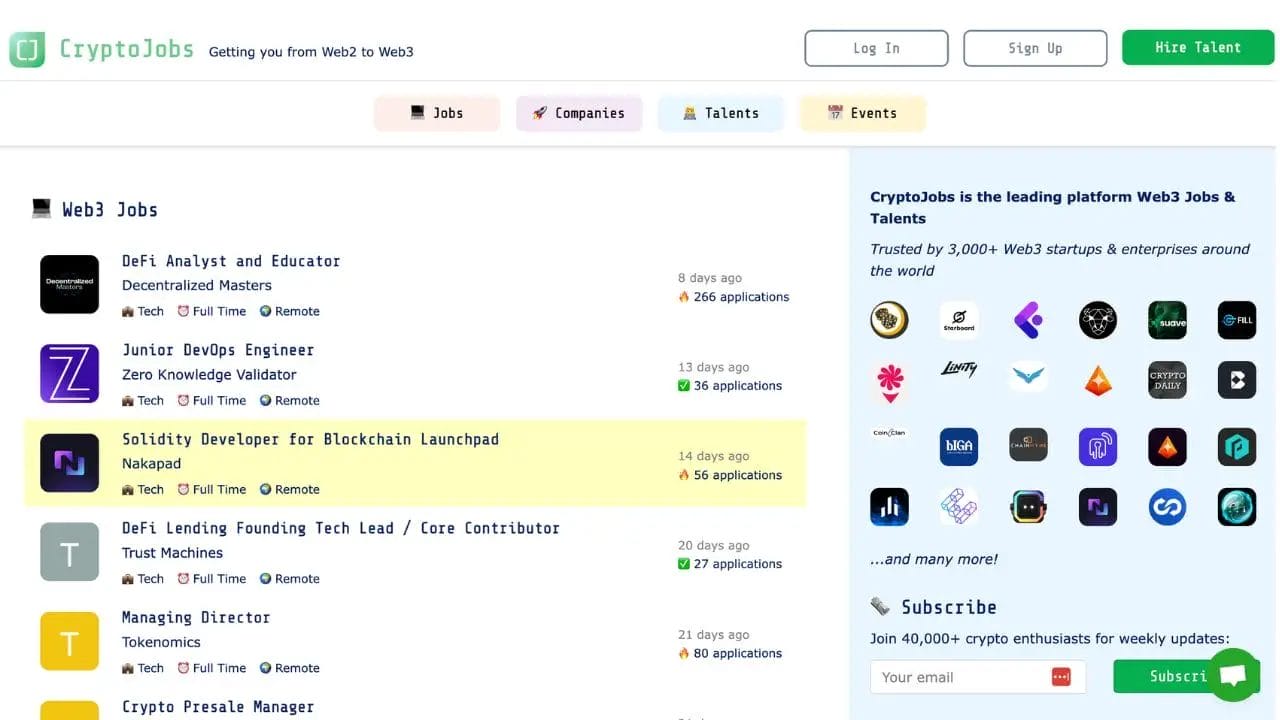Click the Linity partner logo
1280x720 pixels.
click(x=959, y=369)
